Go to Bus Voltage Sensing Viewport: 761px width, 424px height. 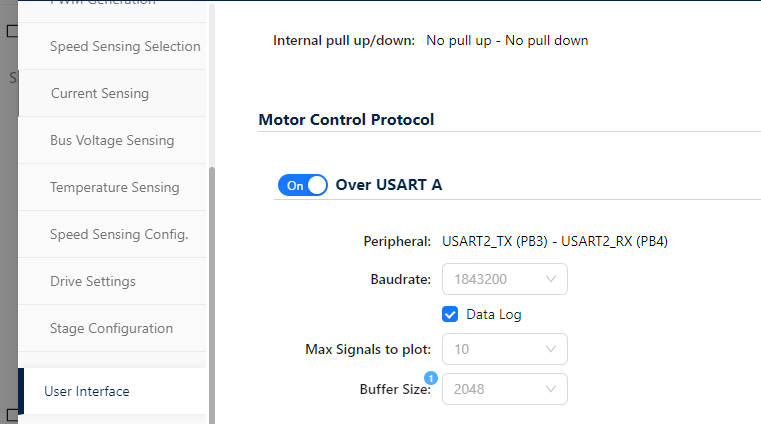point(112,140)
